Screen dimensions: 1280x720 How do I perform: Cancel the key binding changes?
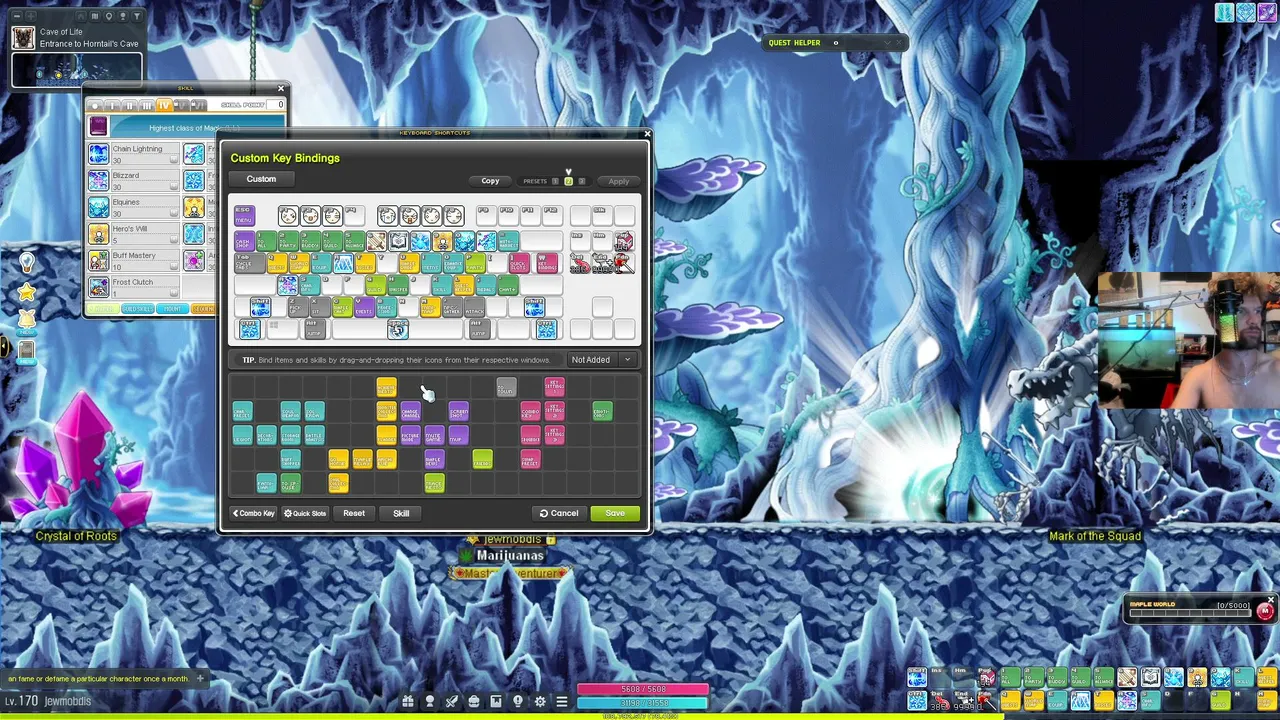(x=560, y=513)
